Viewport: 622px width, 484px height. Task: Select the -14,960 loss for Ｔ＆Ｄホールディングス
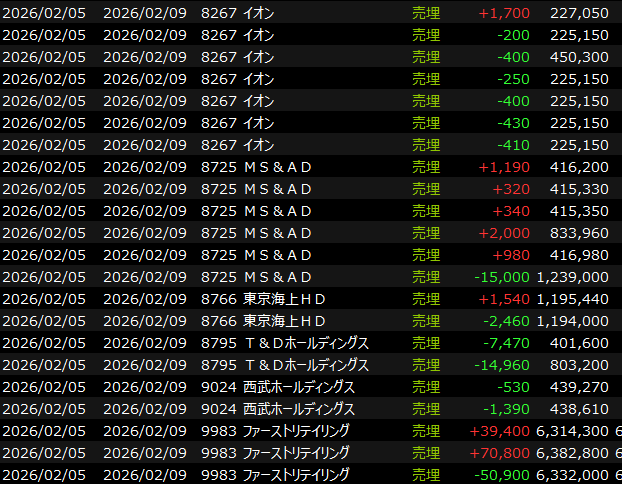click(502, 365)
